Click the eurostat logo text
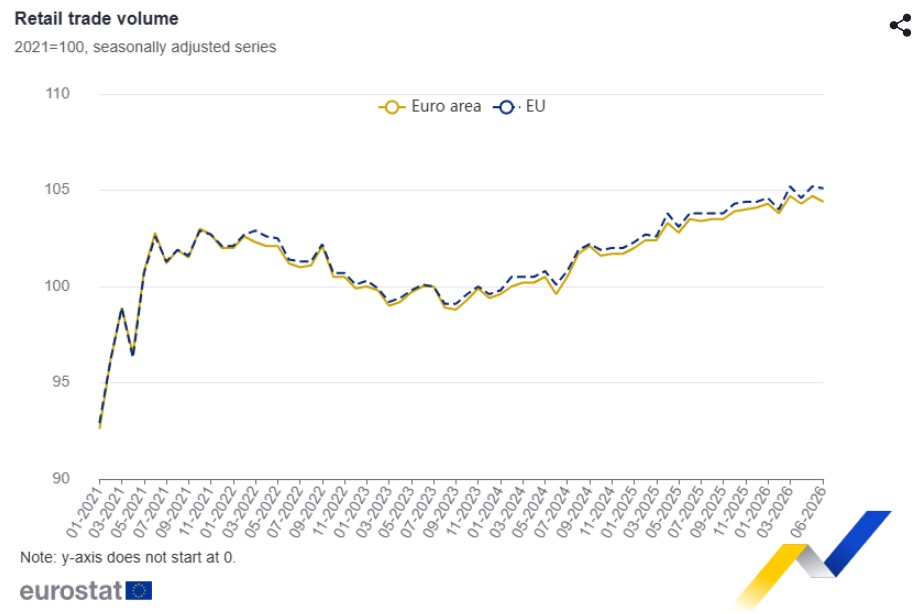The width and height of the screenshot is (920, 614). tap(71, 591)
